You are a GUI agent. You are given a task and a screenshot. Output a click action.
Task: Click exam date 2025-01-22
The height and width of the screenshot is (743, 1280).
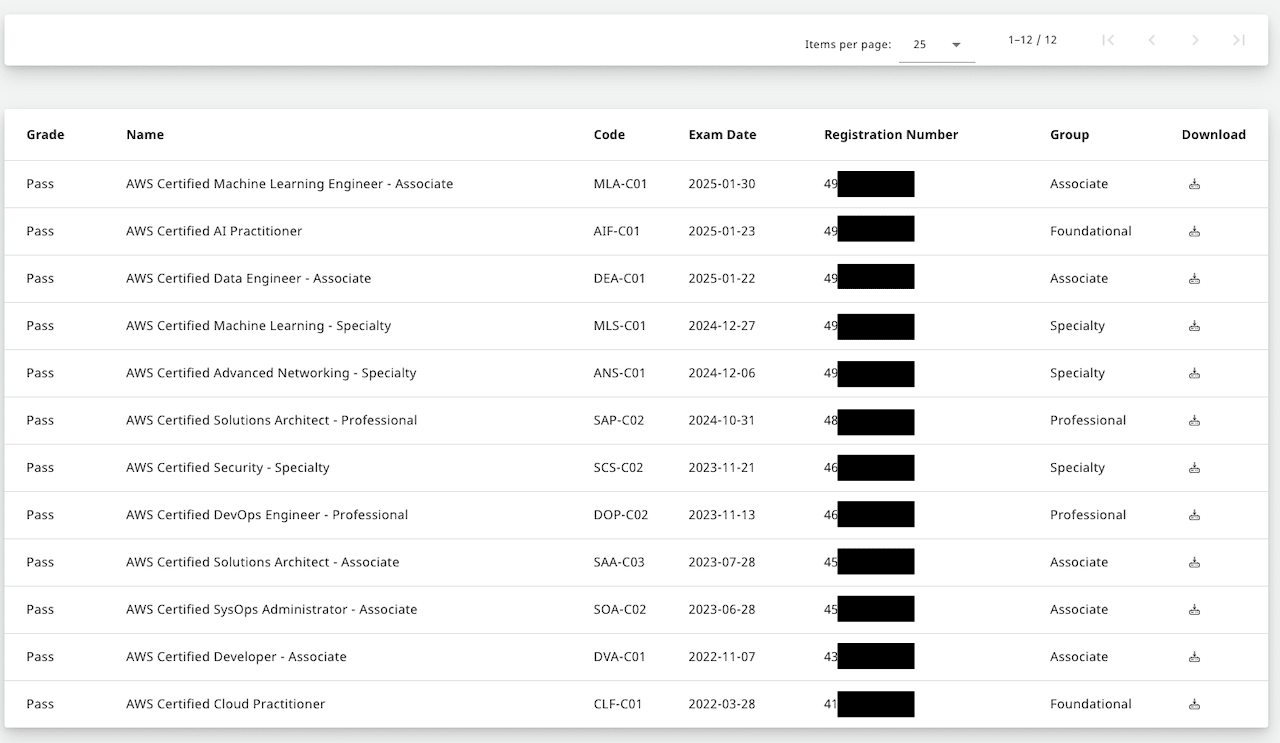click(x=722, y=278)
